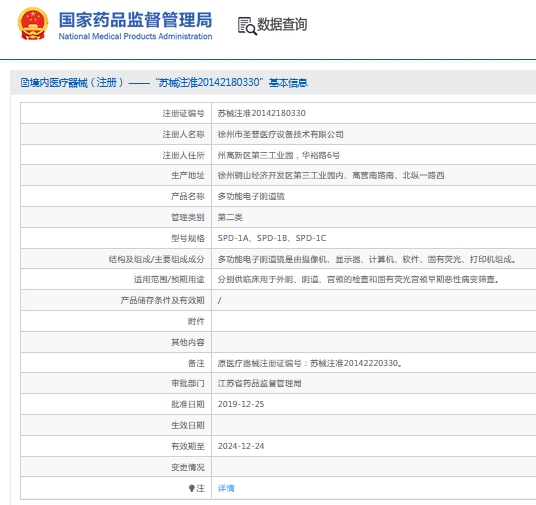Image resolution: width=536 pixels, height=505 pixels.
Task: Open the 详情 details link
Action: [226, 488]
